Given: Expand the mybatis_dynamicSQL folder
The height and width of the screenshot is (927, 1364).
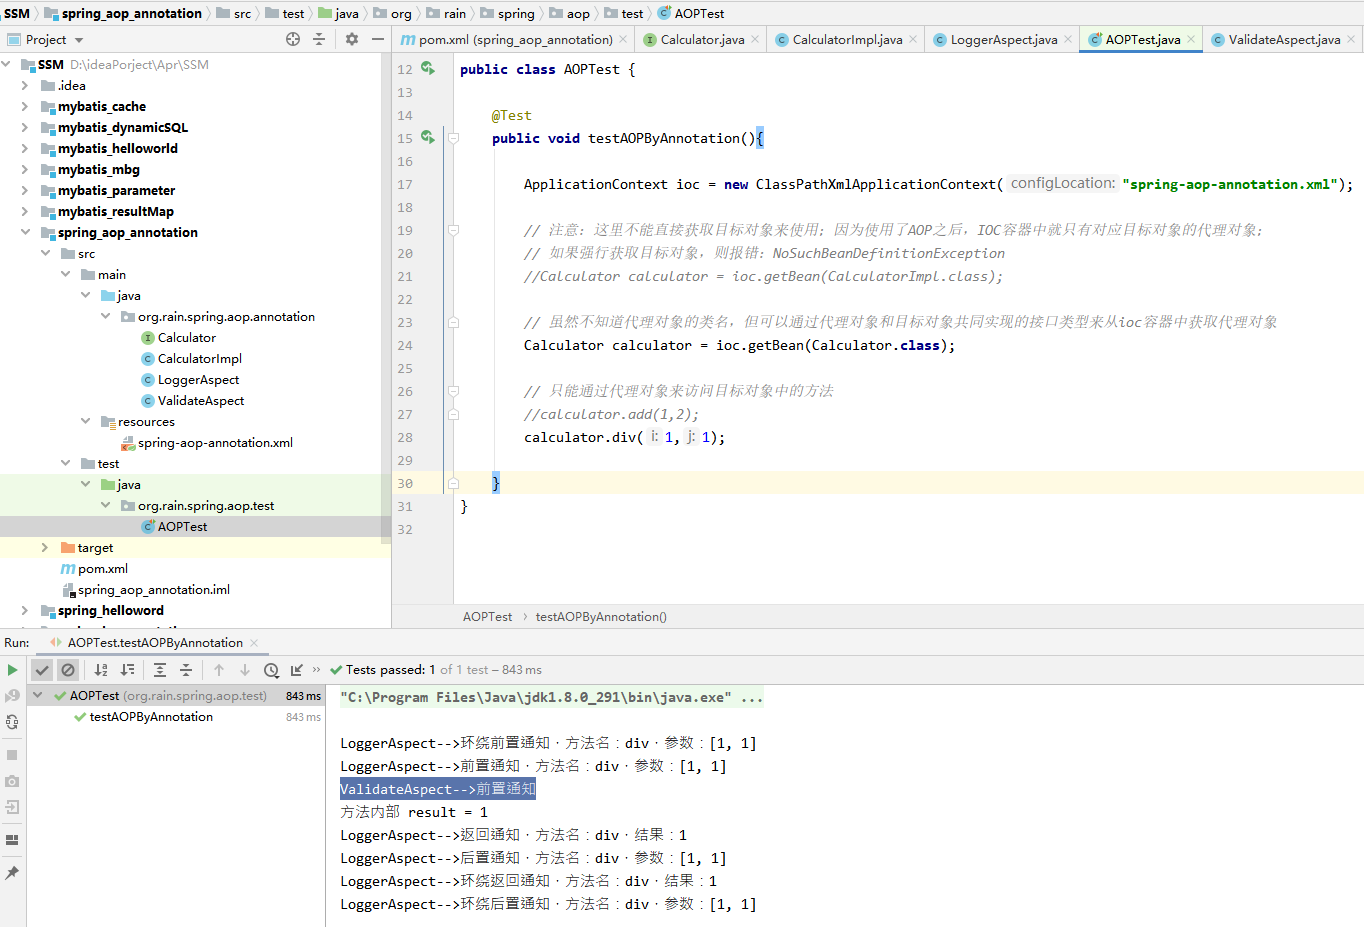Looking at the screenshot, I should 24,127.
